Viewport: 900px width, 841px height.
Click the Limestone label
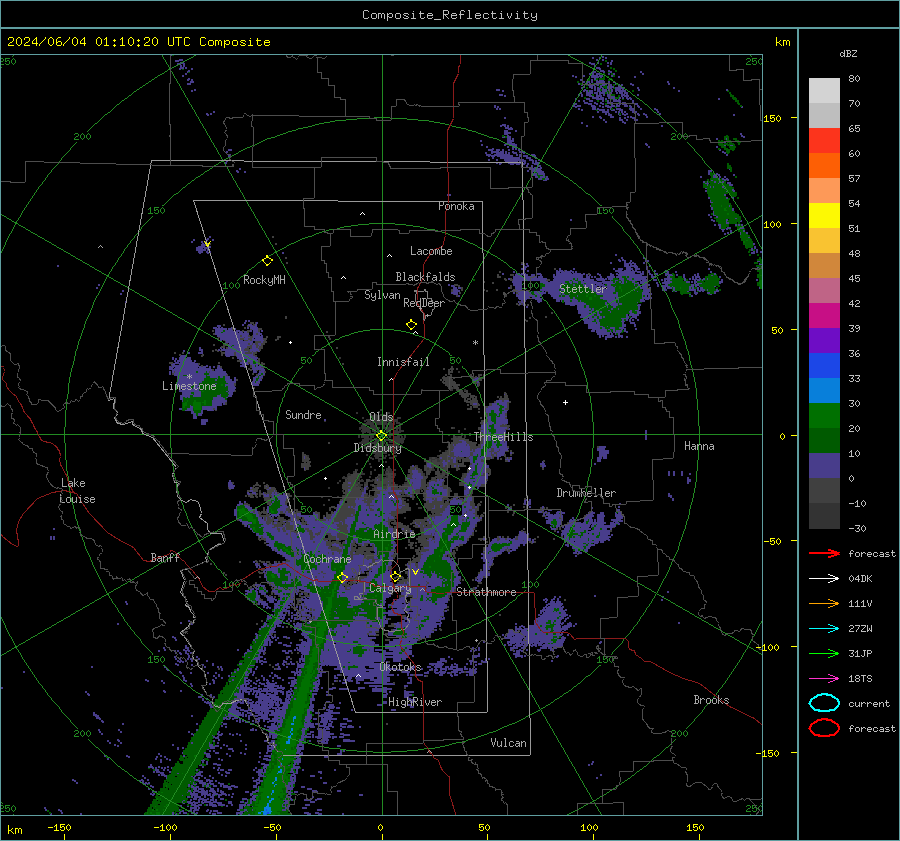click(x=189, y=386)
